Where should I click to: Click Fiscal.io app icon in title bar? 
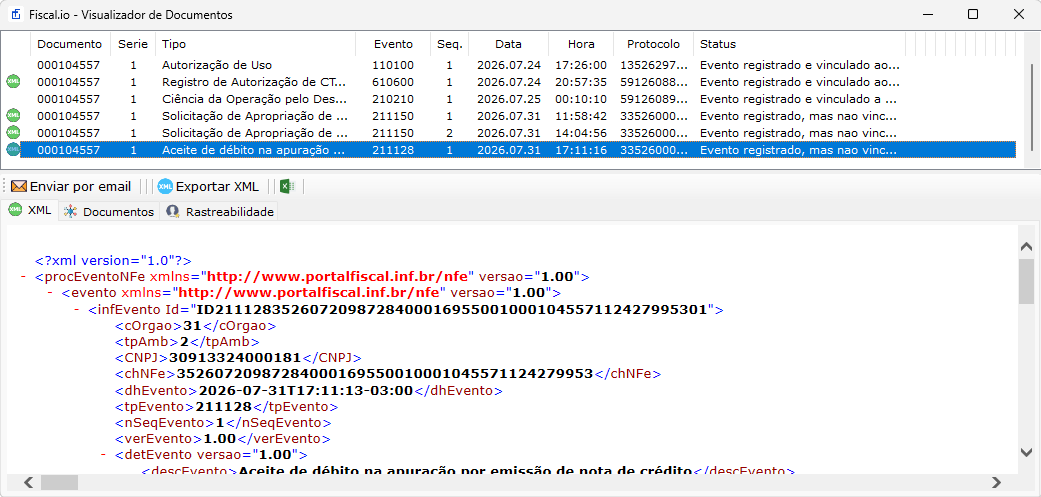pos(16,14)
